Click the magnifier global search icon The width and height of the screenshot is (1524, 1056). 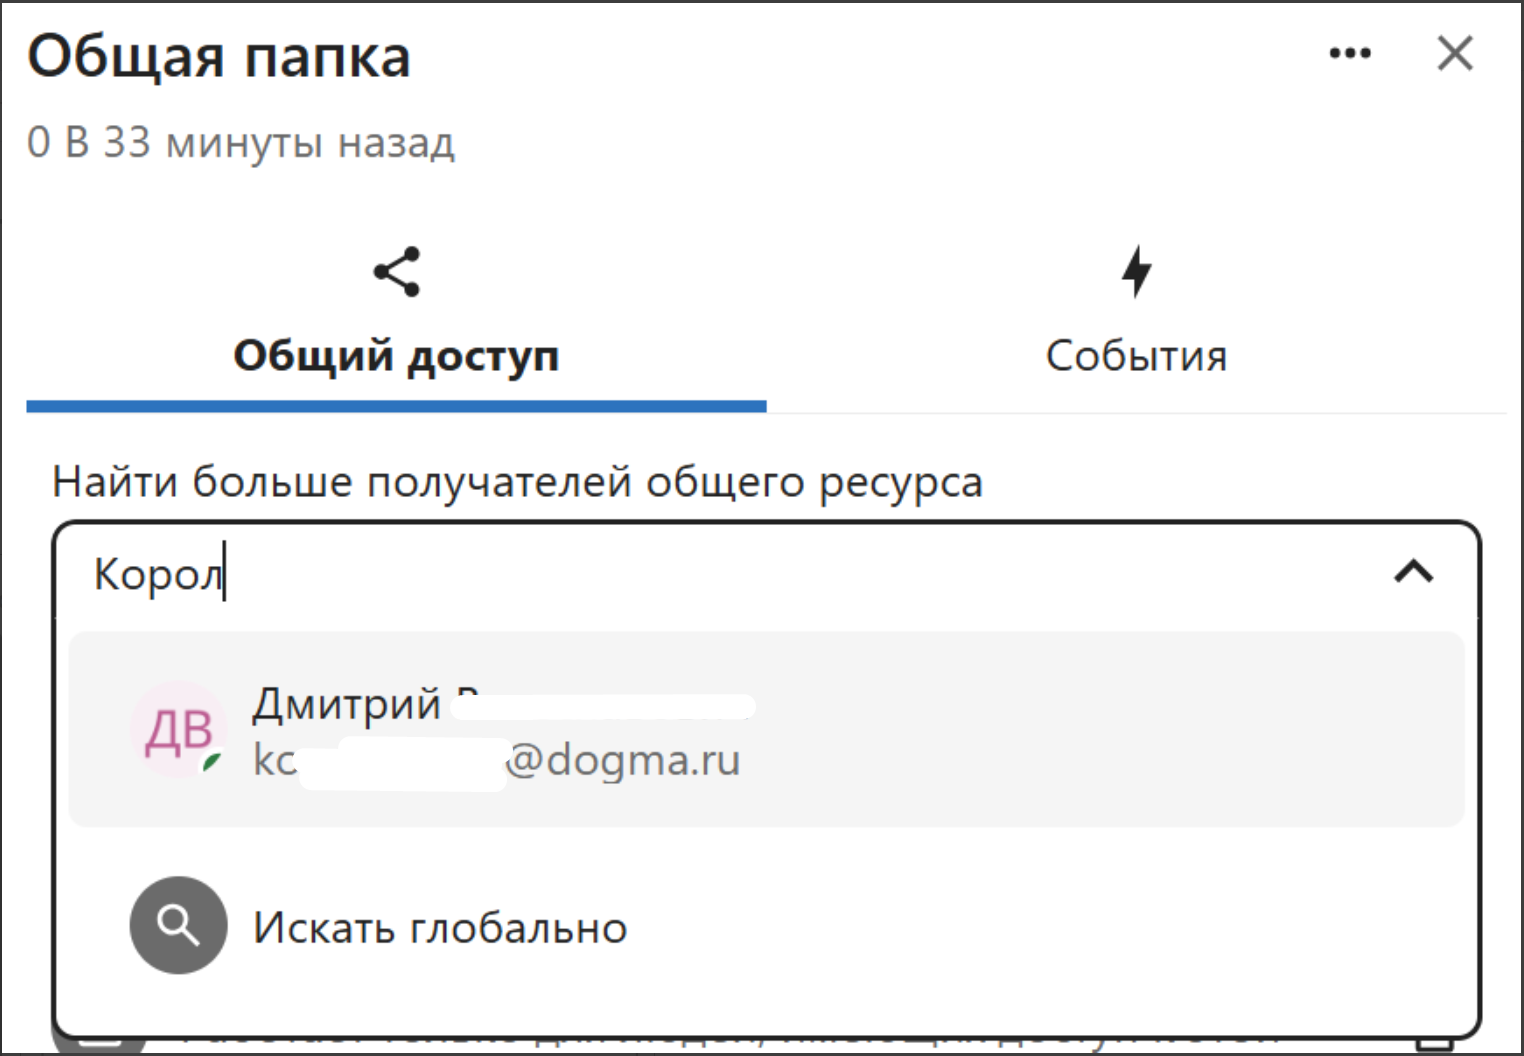pos(178,925)
